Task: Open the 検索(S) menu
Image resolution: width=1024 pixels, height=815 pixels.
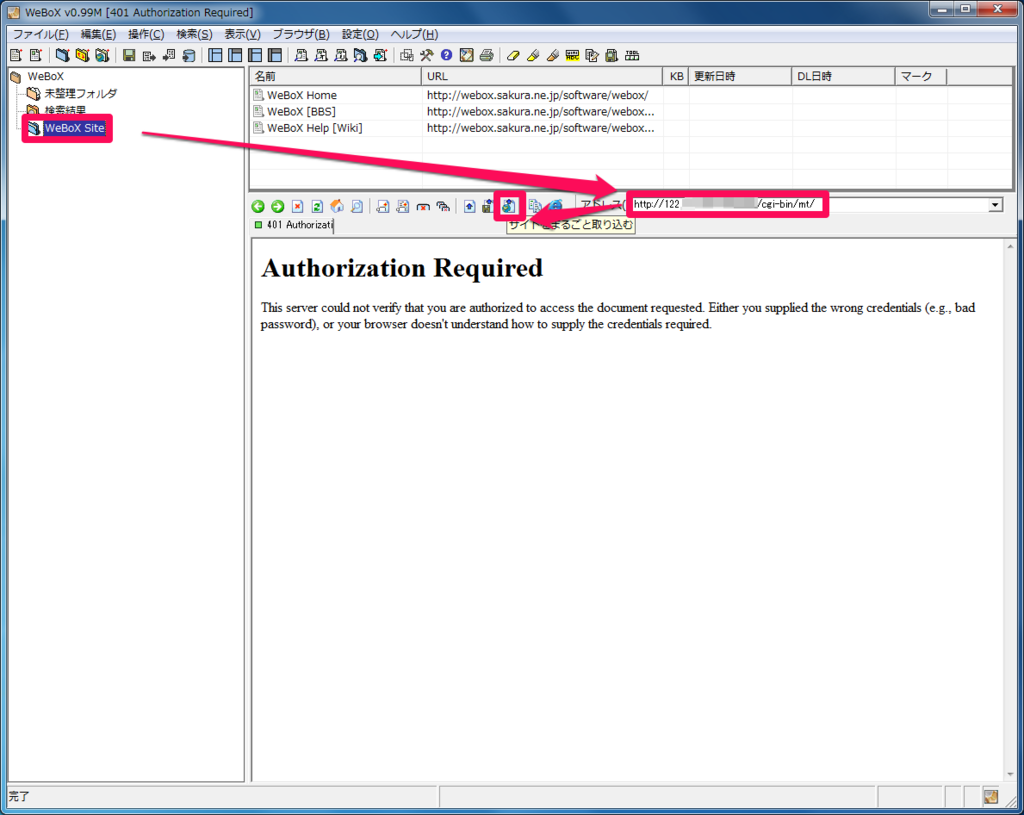Action: [x=194, y=34]
